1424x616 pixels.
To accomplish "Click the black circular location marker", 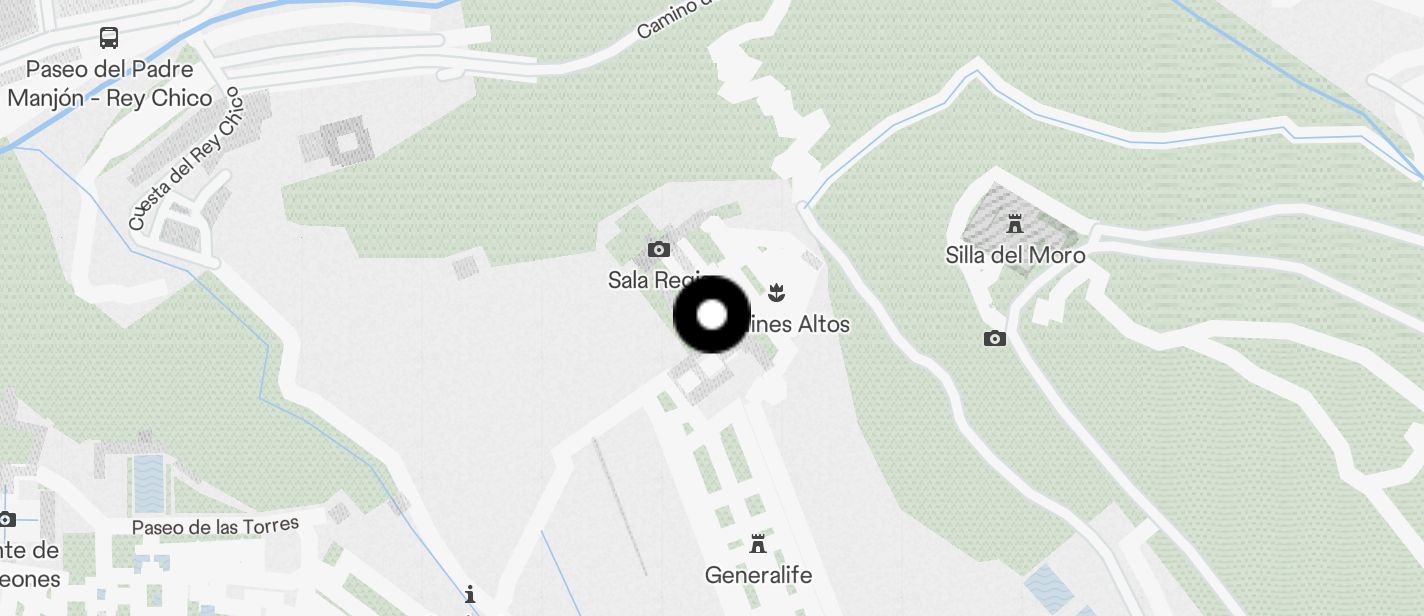I will [712, 315].
